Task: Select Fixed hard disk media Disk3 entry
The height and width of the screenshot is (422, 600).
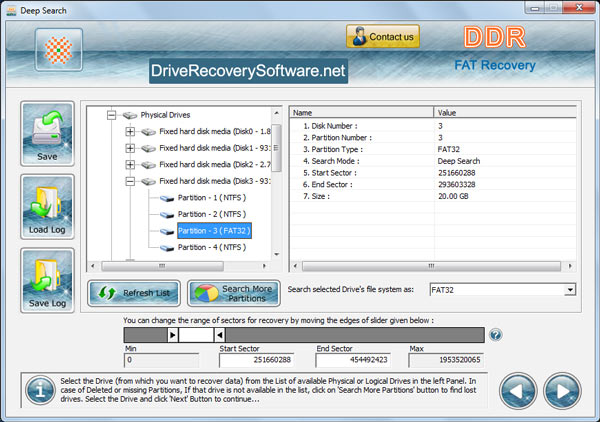Action: tap(215, 181)
